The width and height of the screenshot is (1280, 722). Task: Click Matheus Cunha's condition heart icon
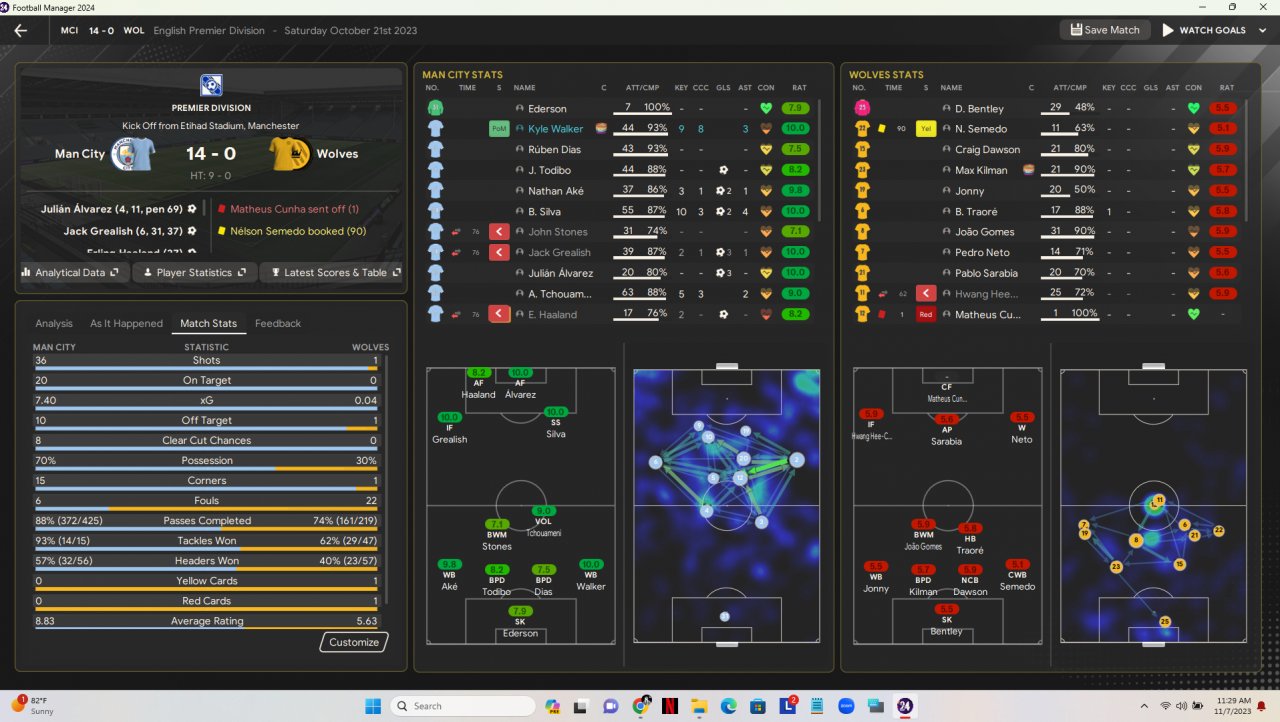pyautogui.click(x=1194, y=314)
